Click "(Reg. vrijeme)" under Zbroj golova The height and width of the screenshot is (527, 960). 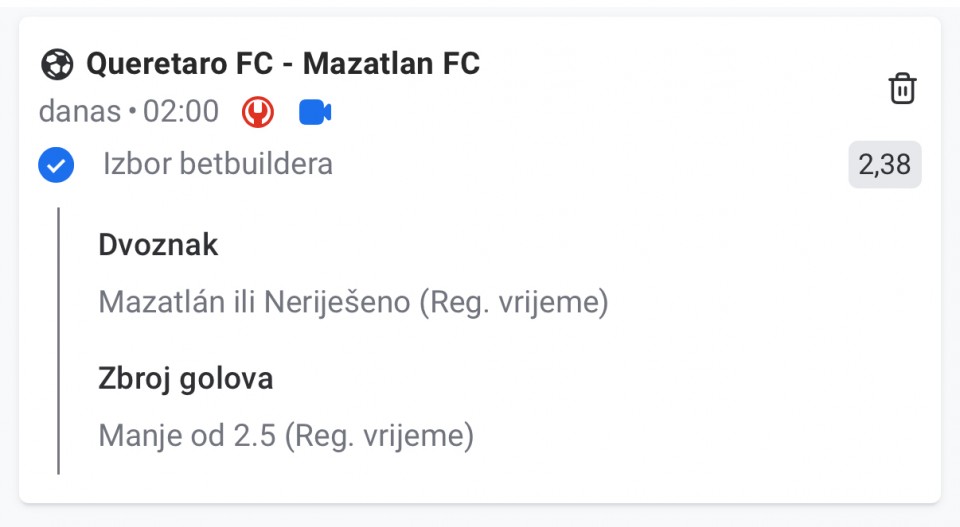tap(378, 436)
